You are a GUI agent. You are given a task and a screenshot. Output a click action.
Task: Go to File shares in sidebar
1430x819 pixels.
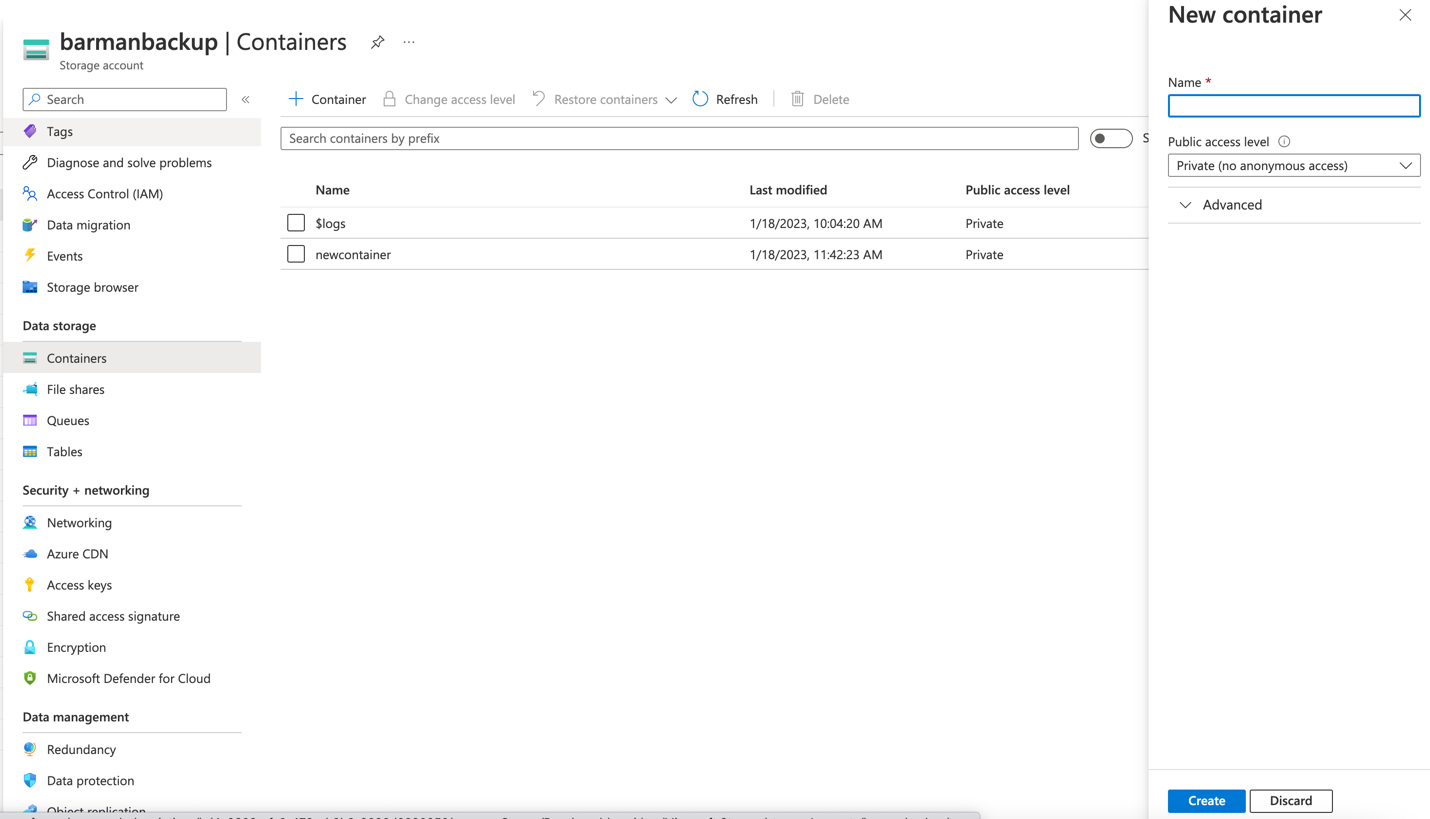click(x=75, y=389)
